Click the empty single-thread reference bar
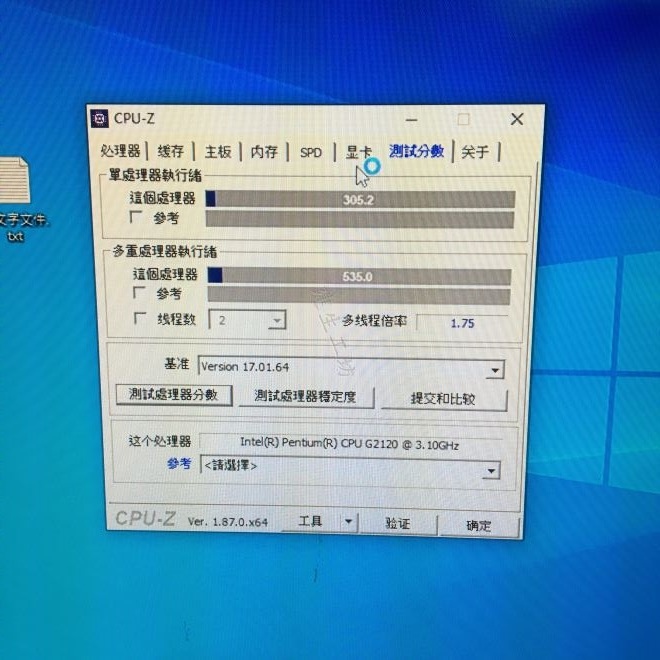The width and height of the screenshot is (660, 660). pos(360,220)
